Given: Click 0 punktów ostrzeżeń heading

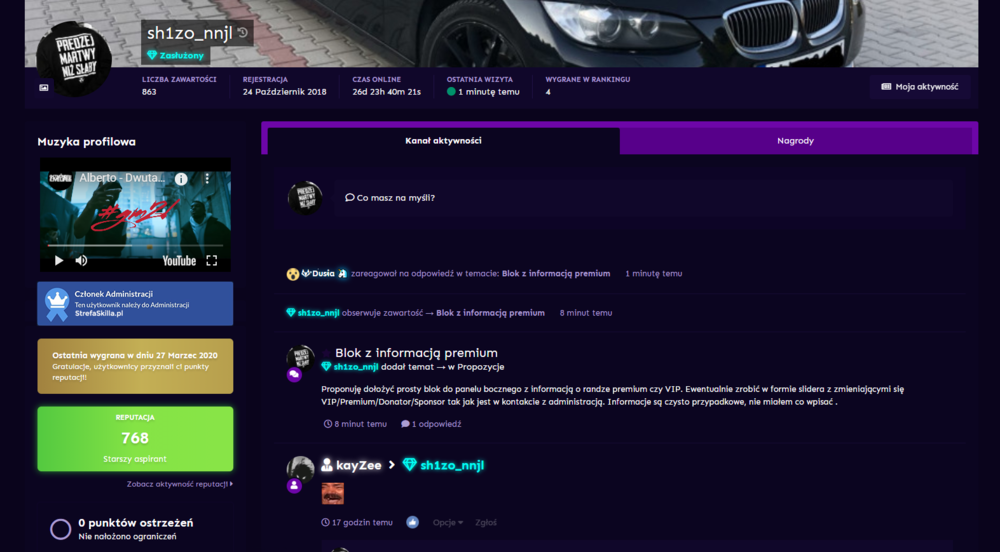Looking at the screenshot, I should coord(136,523).
